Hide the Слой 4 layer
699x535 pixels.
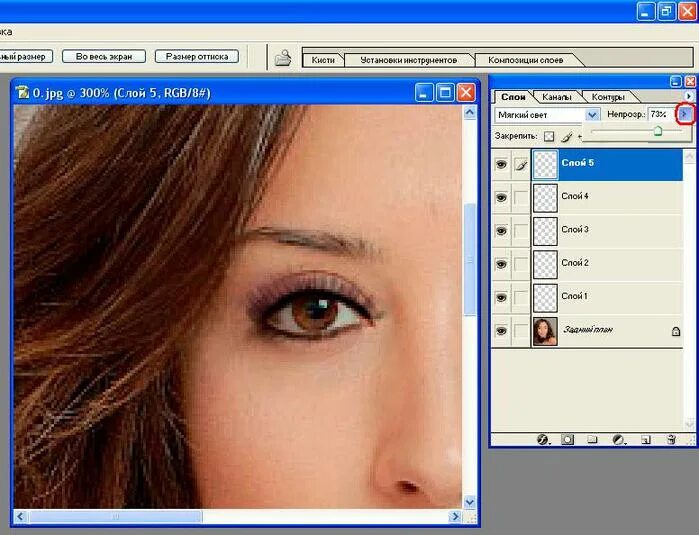click(501, 198)
